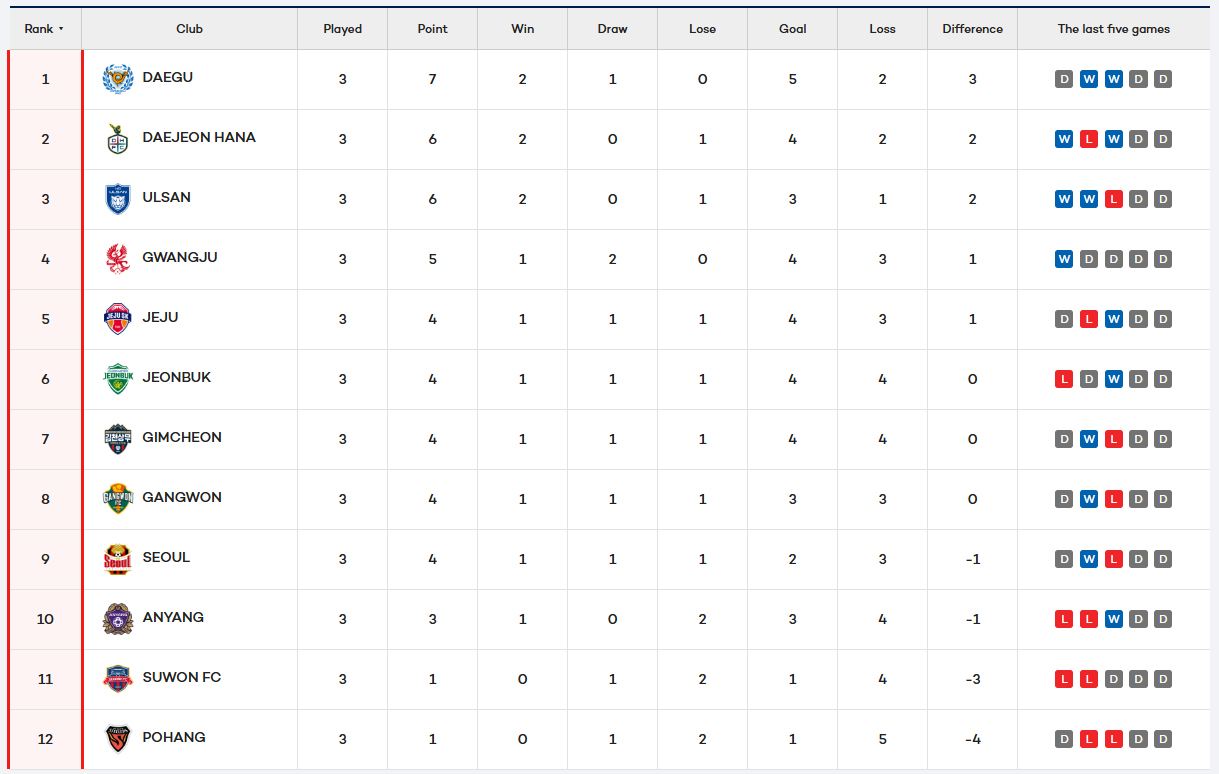Click the Difference column header
The height and width of the screenshot is (774, 1219).
972,29
